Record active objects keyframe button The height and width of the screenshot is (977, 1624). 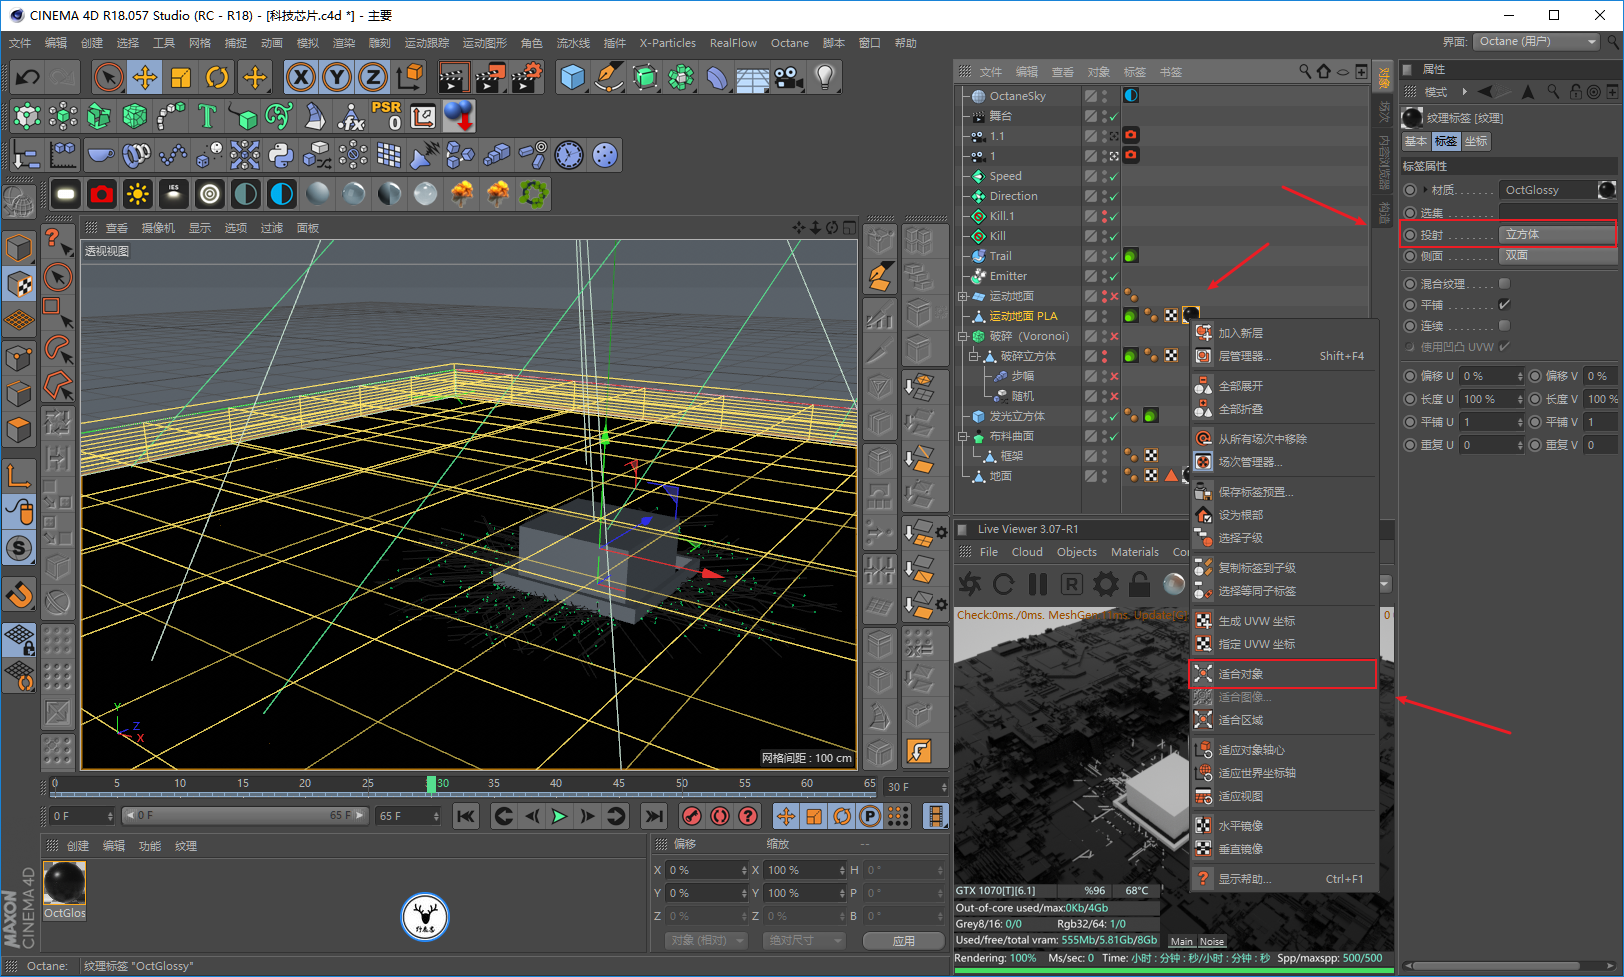692,816
